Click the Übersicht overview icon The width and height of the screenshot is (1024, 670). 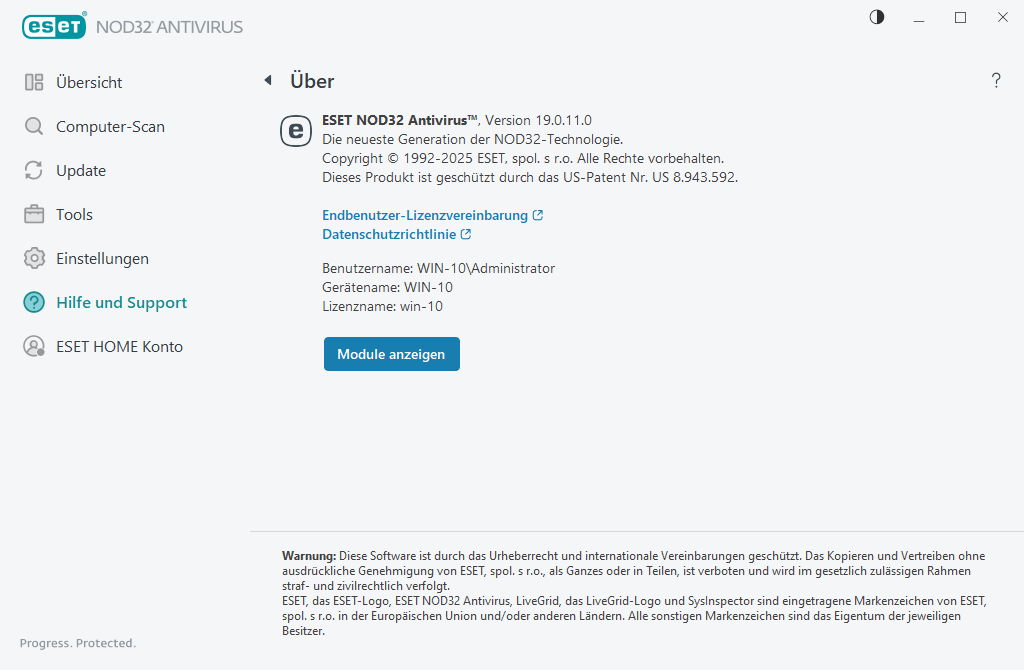pyautogui.click(x=34, y=82)
